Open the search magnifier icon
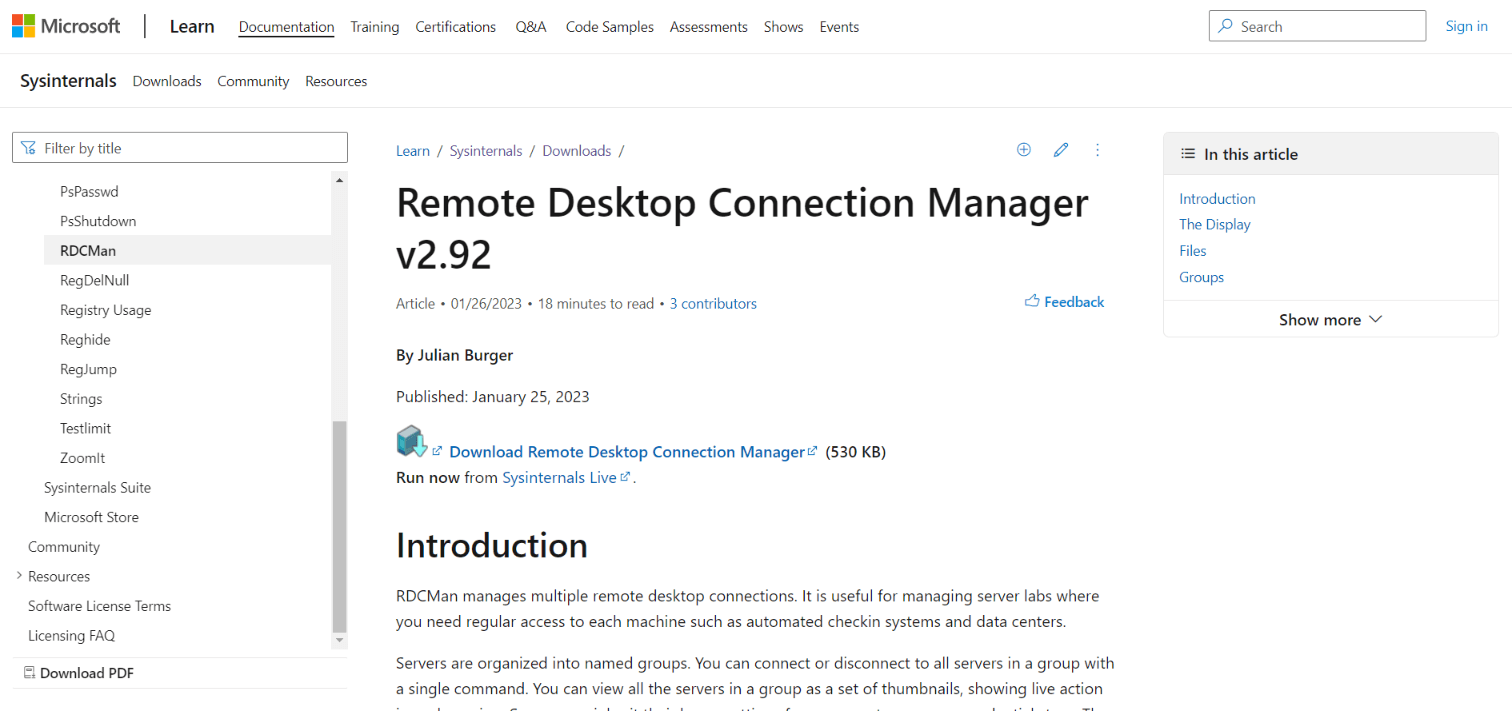 [x=1226, y=25]
